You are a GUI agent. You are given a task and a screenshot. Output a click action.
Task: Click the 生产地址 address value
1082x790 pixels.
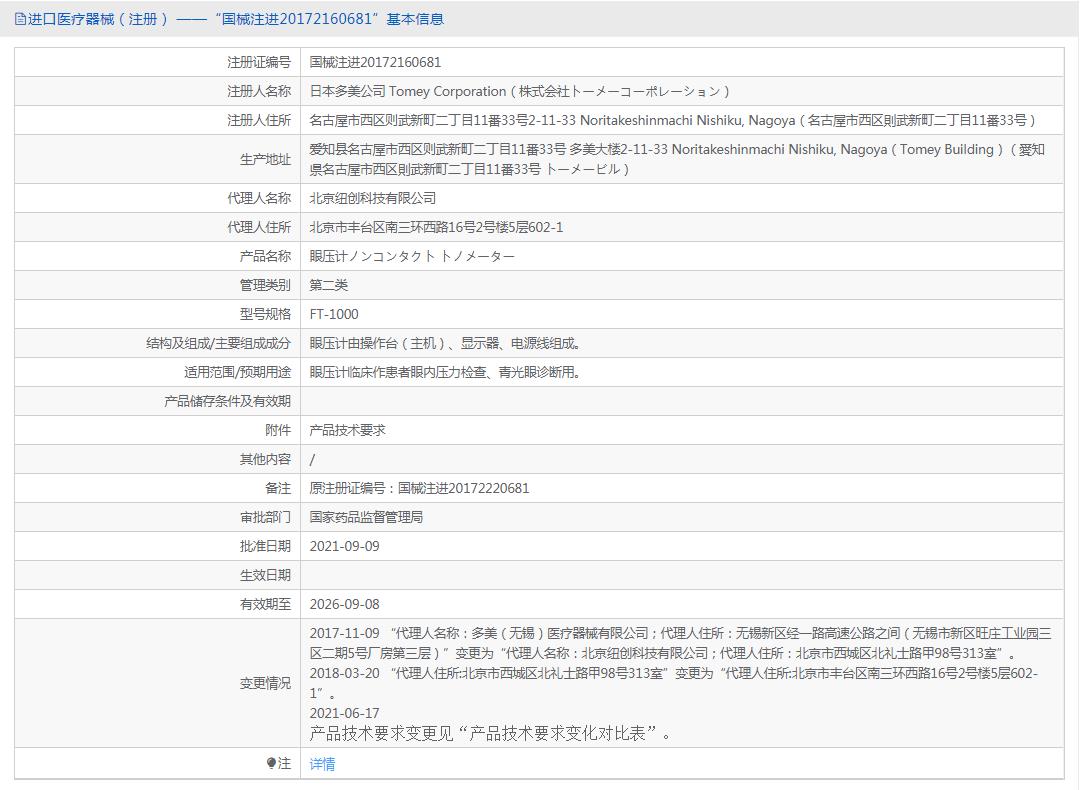677,159
